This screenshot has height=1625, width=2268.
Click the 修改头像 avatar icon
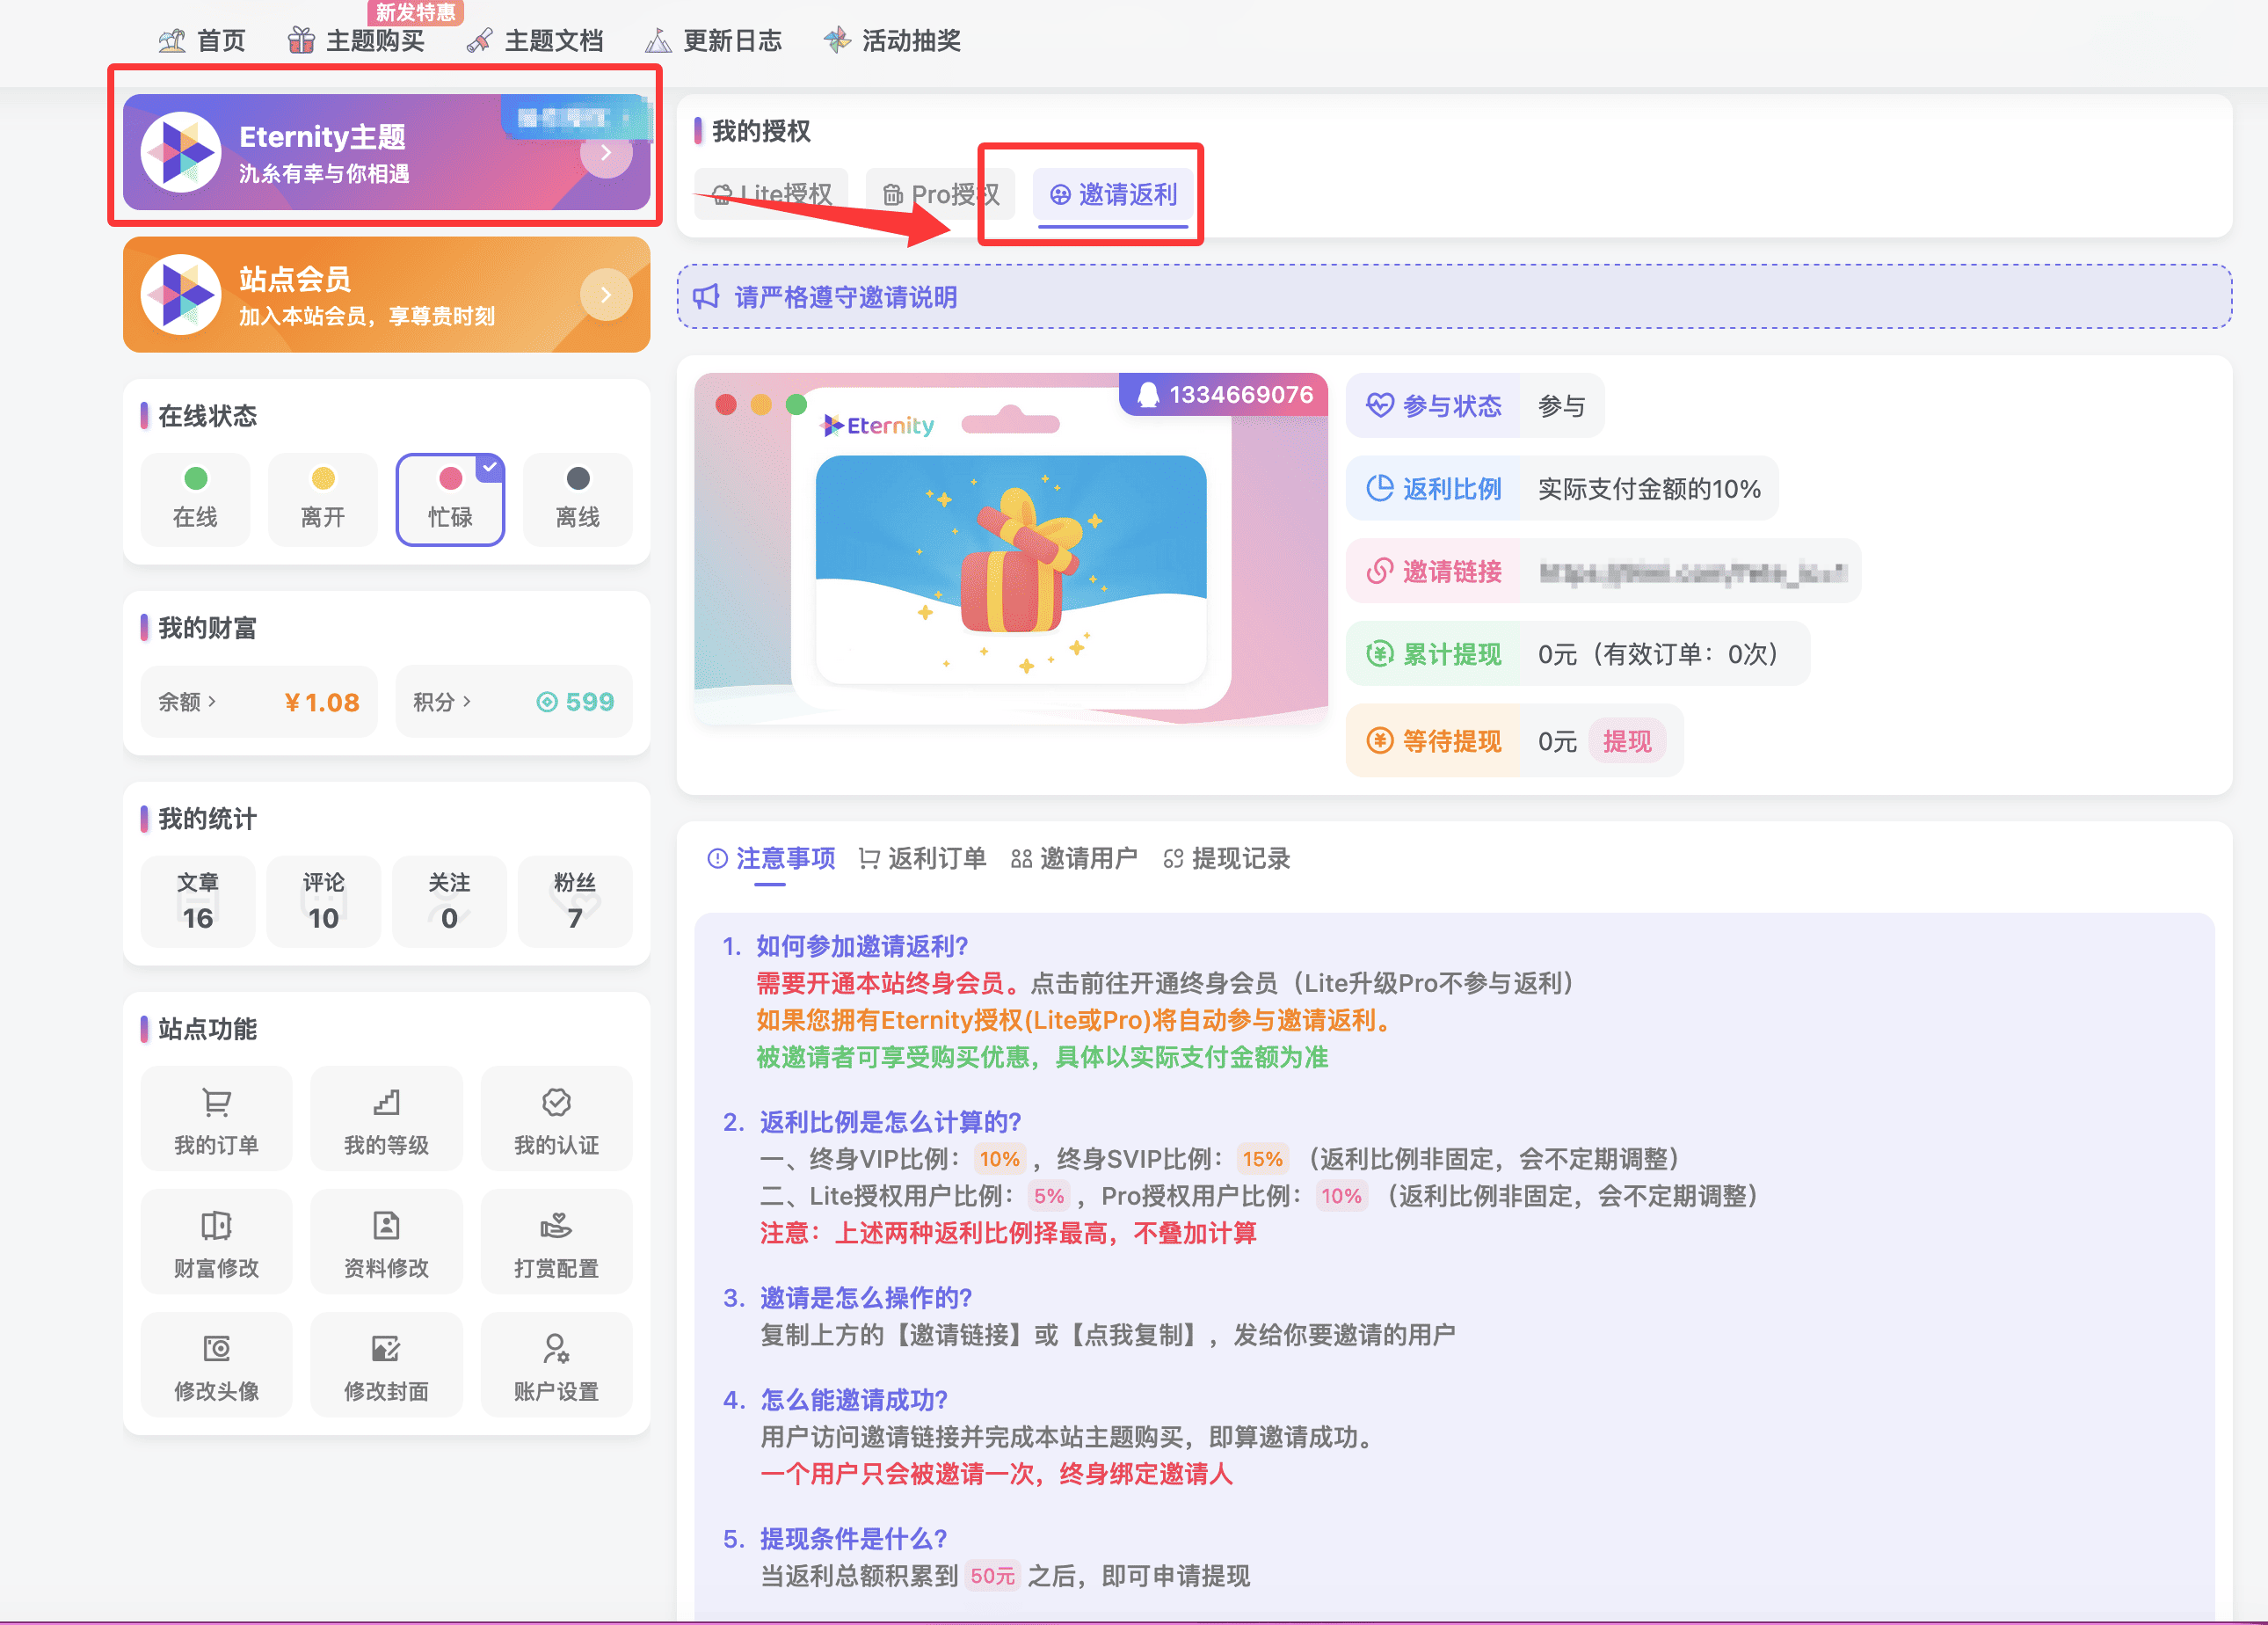216,1348
